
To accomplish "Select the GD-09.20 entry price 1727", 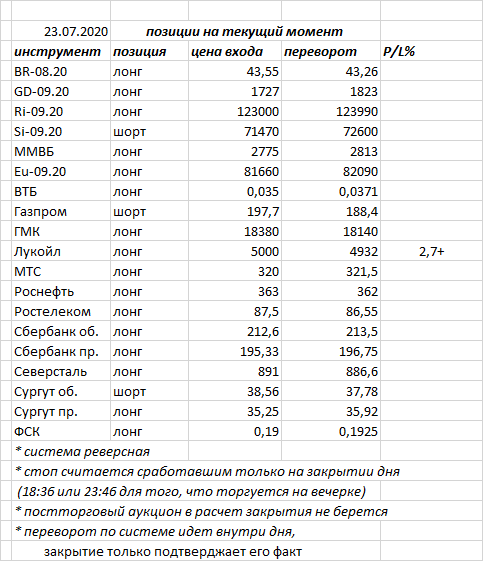I will pos(235,91).
